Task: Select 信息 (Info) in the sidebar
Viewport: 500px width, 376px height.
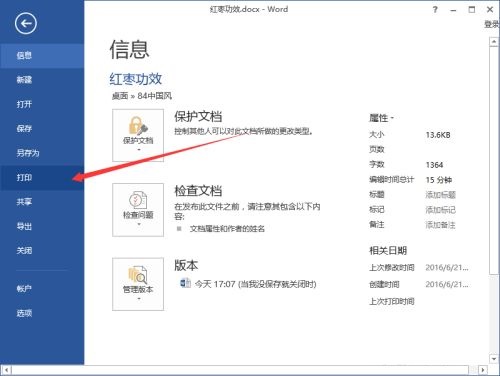Action: [x=42, y=55]
